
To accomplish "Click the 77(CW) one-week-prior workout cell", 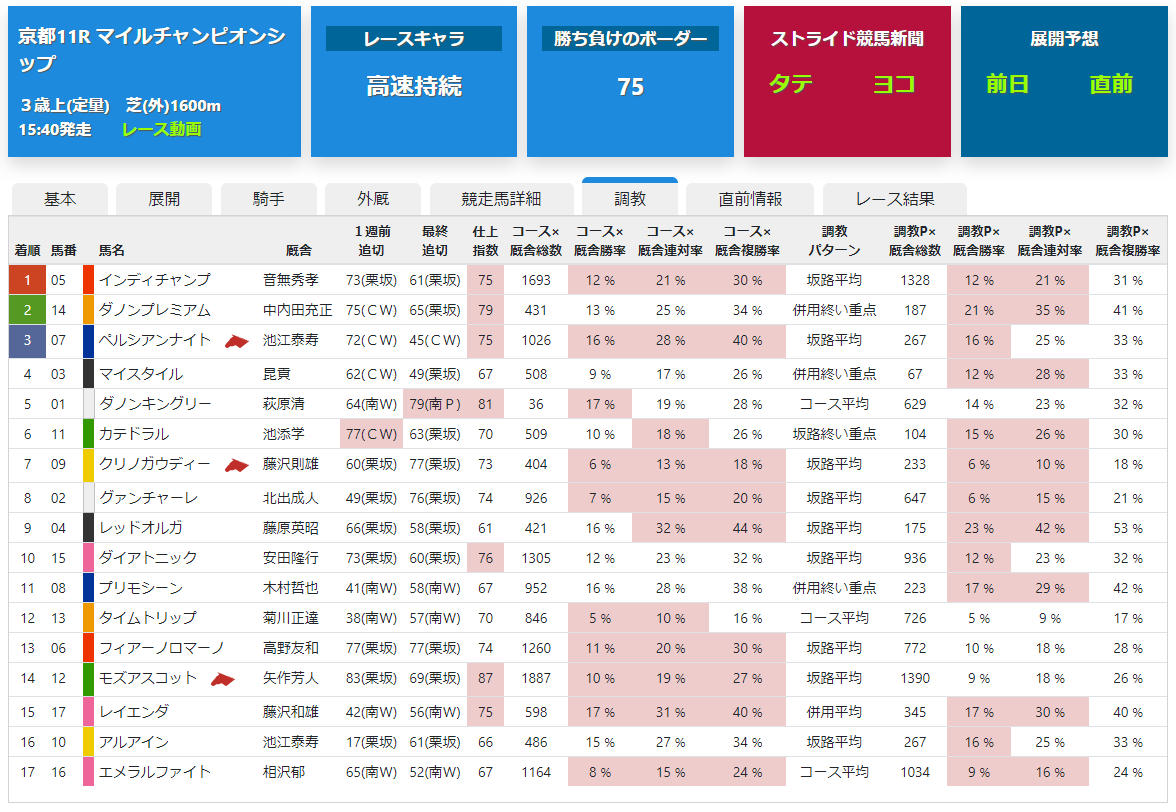I will (371, 433).
